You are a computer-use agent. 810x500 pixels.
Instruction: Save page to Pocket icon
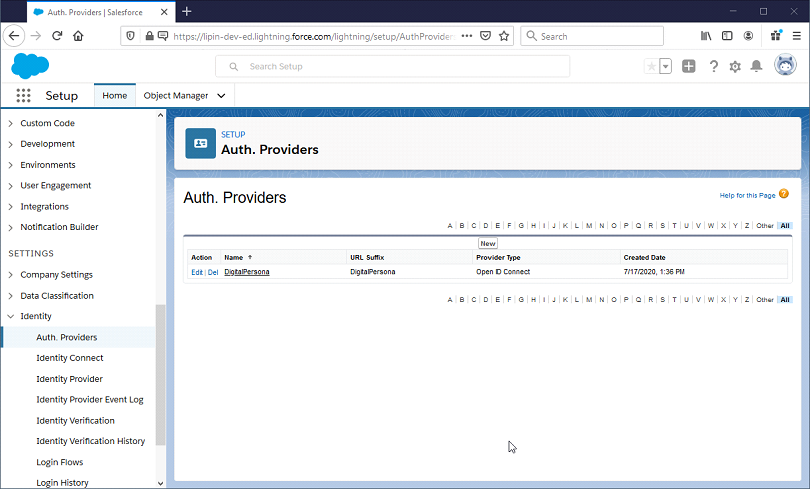485,36
